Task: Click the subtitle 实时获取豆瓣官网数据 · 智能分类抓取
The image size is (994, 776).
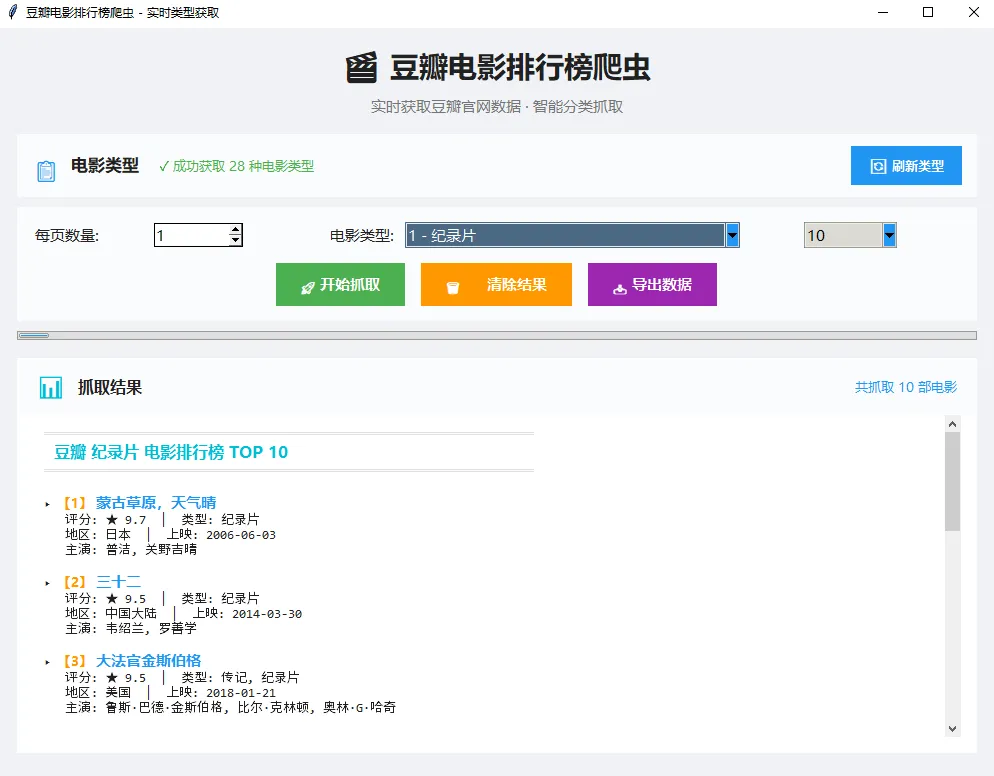Action: (497, 107)
